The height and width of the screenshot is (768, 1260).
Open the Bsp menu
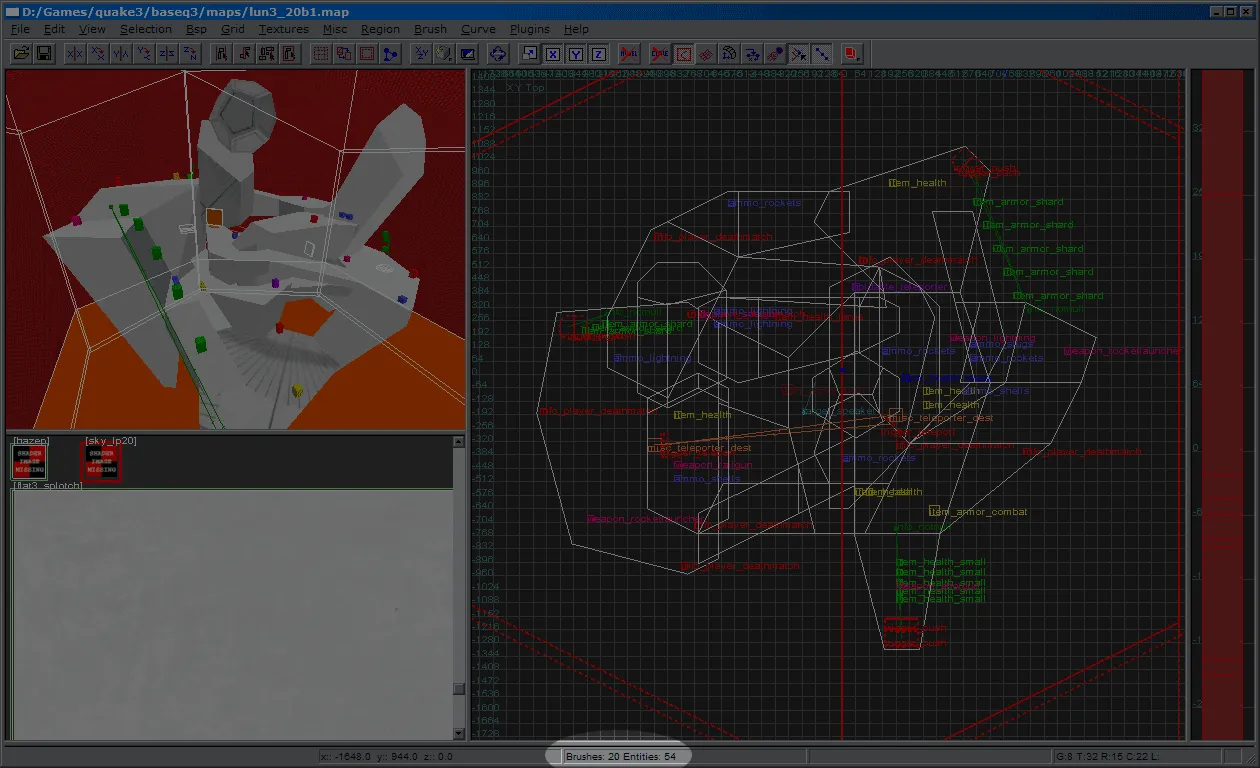[196, 29]
